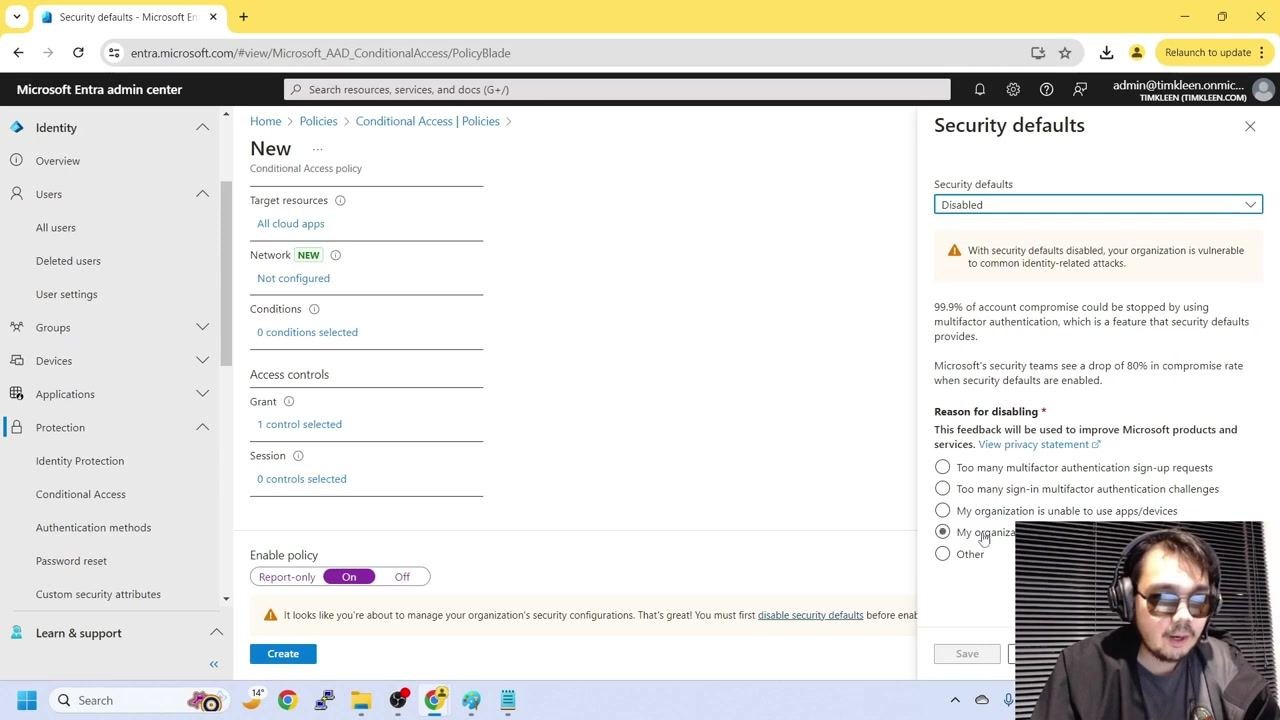Collapse the Identity section
This screenshot has height=720, width=1280.
click(x=202, y=128)
